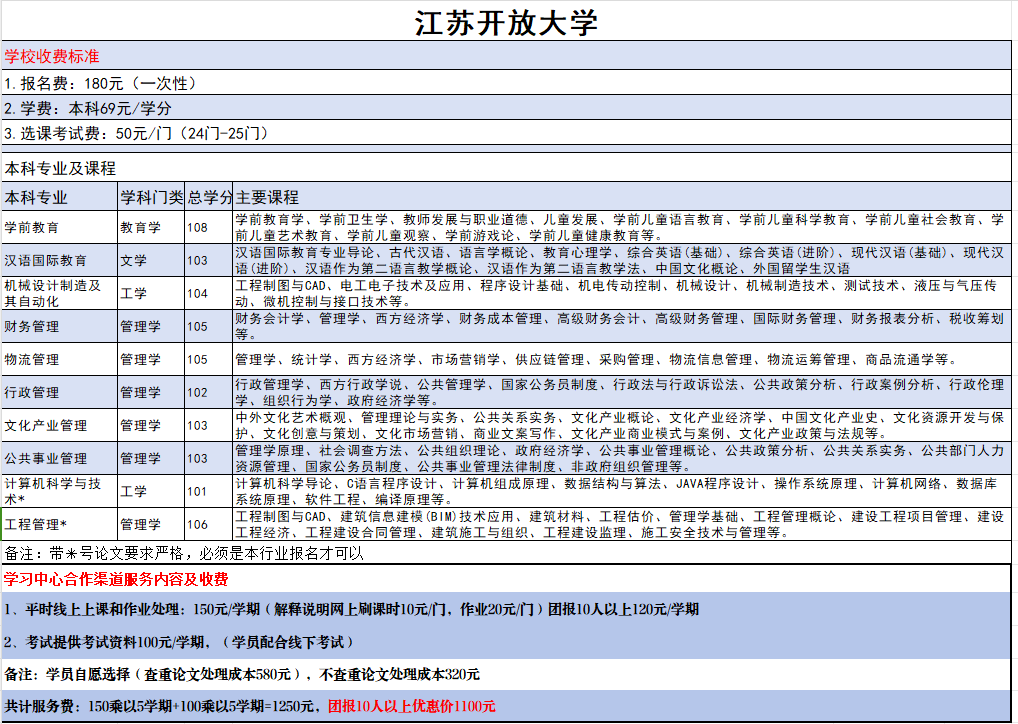
Task: Select the red "学校收费标准" heading cell
Action: coord(506,56)
